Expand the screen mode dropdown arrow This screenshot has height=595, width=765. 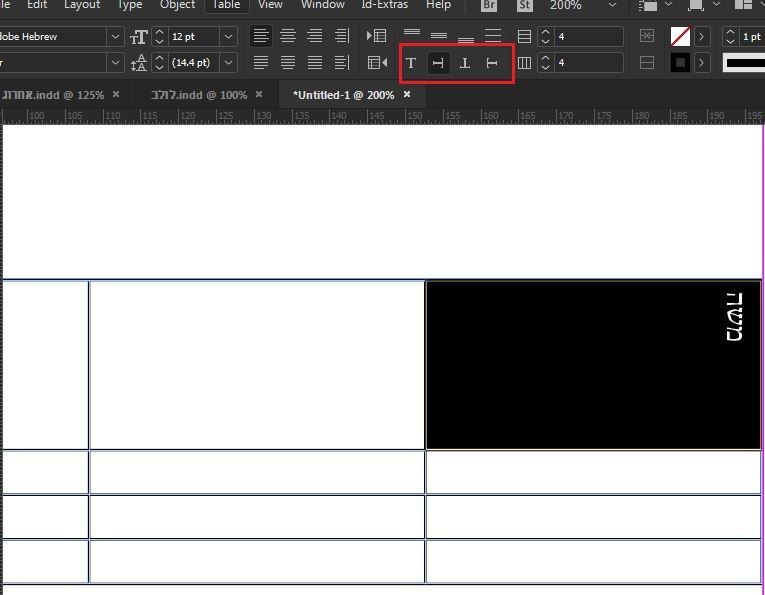click(716, 4)
